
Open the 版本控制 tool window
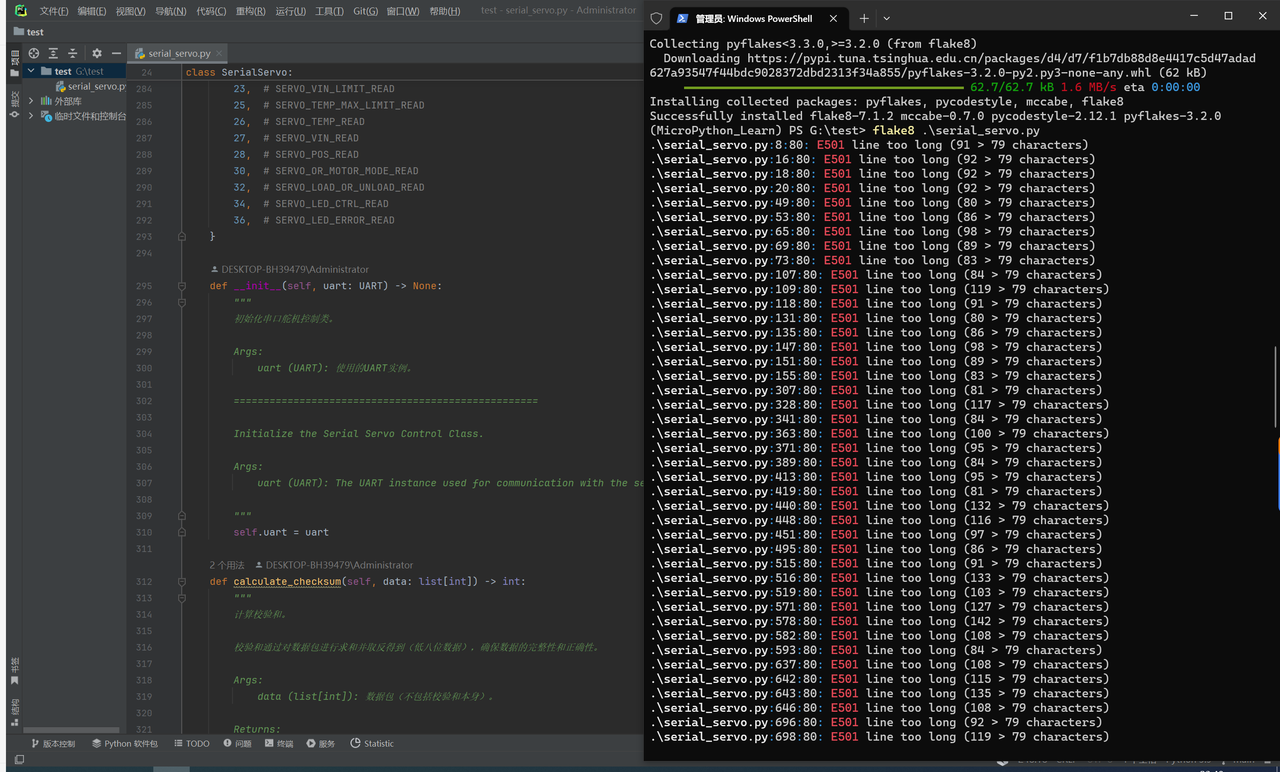click(x=53, y=744)
